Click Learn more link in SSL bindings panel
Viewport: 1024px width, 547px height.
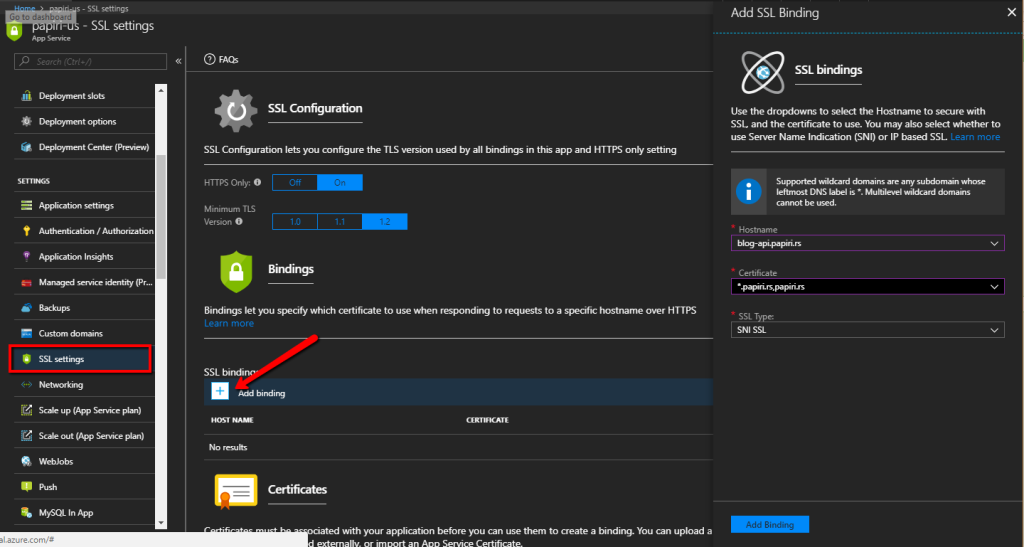coord(974,137)
